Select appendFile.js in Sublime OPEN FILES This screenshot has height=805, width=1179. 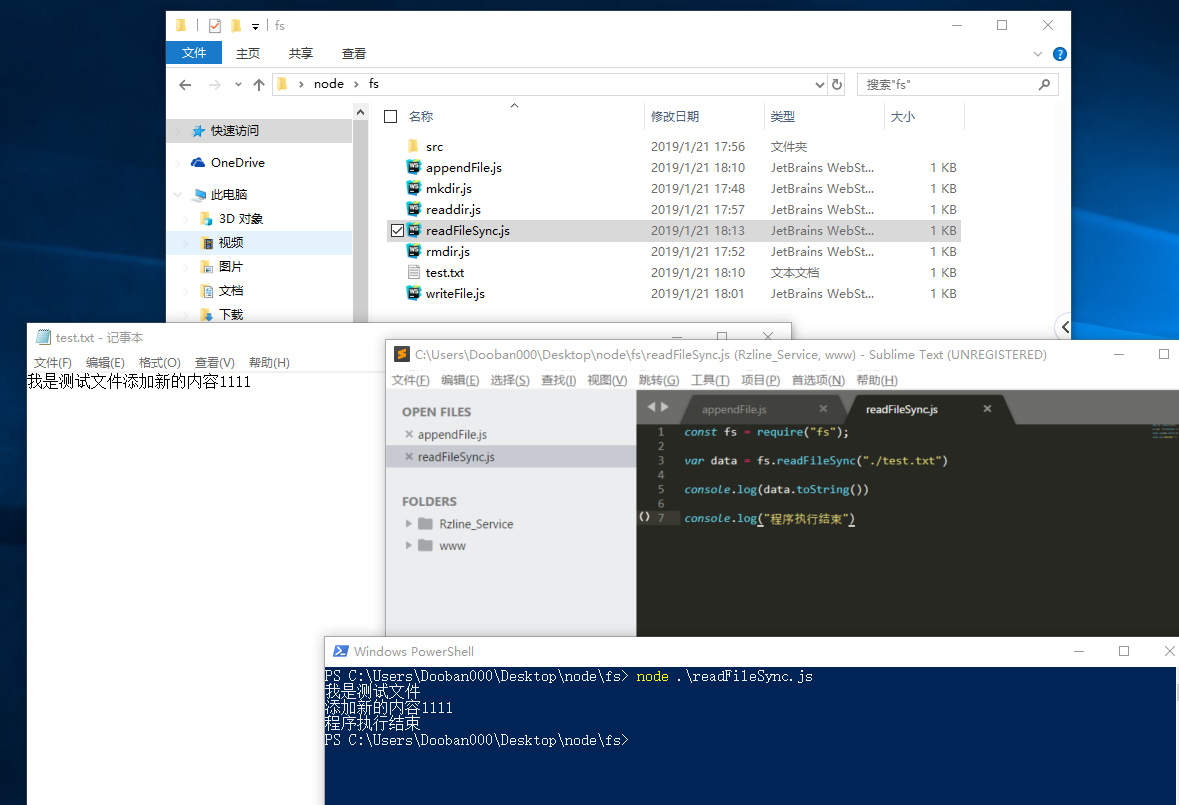click(x=452, y=434)
